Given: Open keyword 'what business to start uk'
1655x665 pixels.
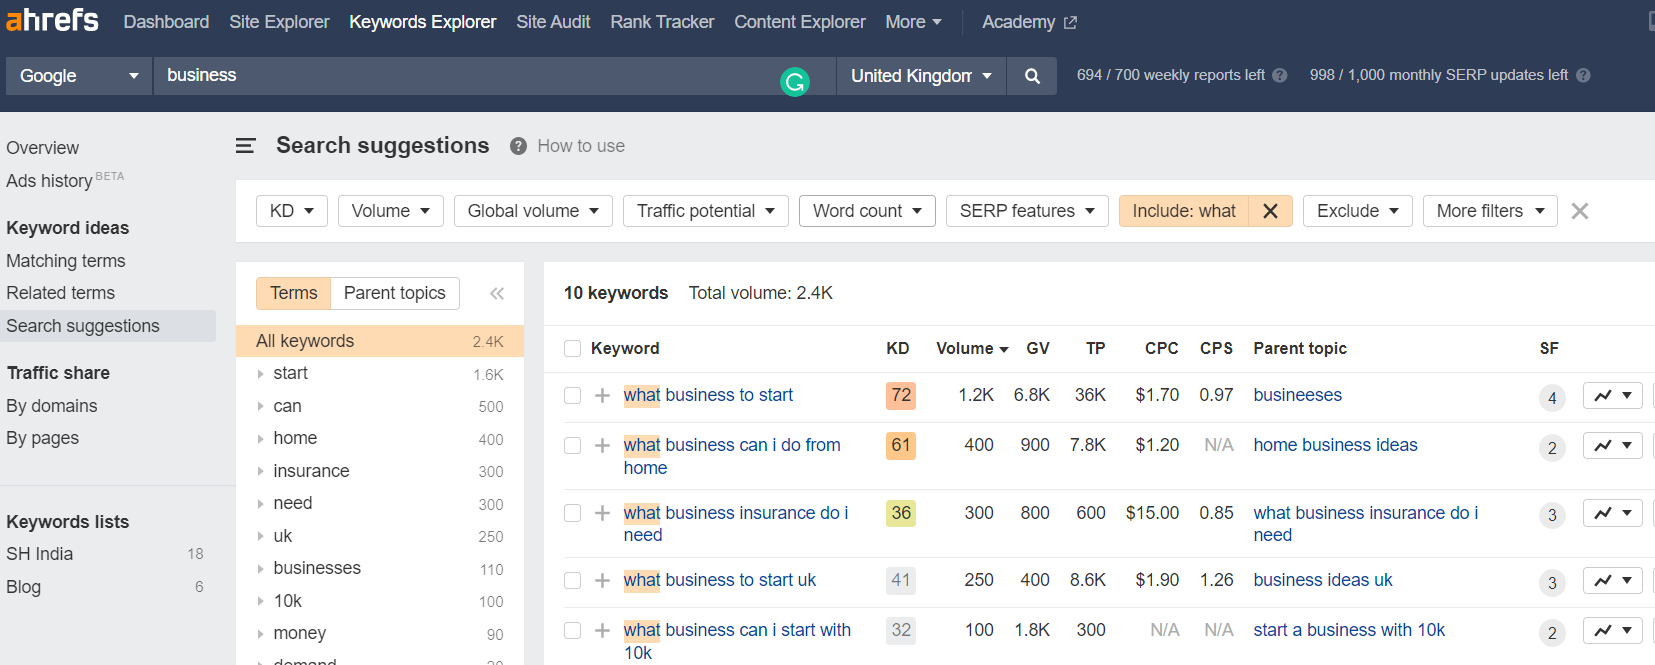Looking at the screenshot, I should pyautogui.click(x=720, y=580).
